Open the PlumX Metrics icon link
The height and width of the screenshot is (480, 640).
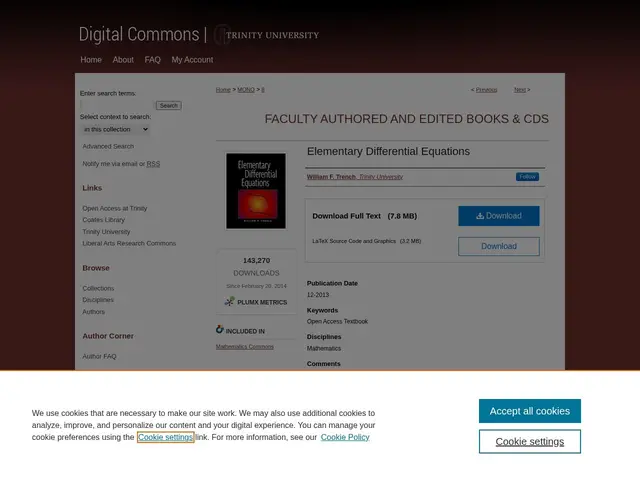[x=229, y=302]
